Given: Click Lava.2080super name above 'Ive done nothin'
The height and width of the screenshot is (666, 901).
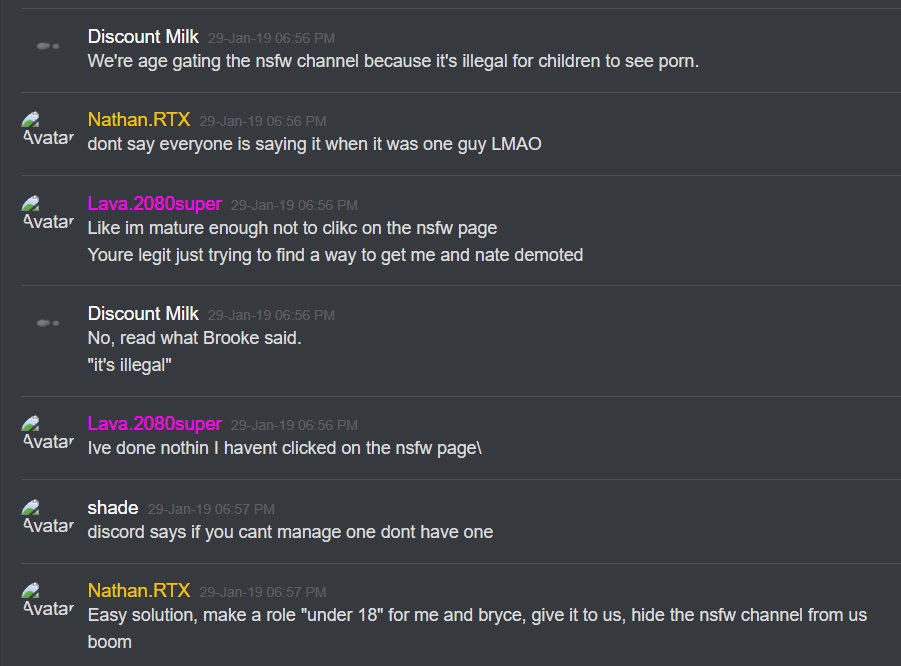Looking at the screenshot, I should click(155, 424).
